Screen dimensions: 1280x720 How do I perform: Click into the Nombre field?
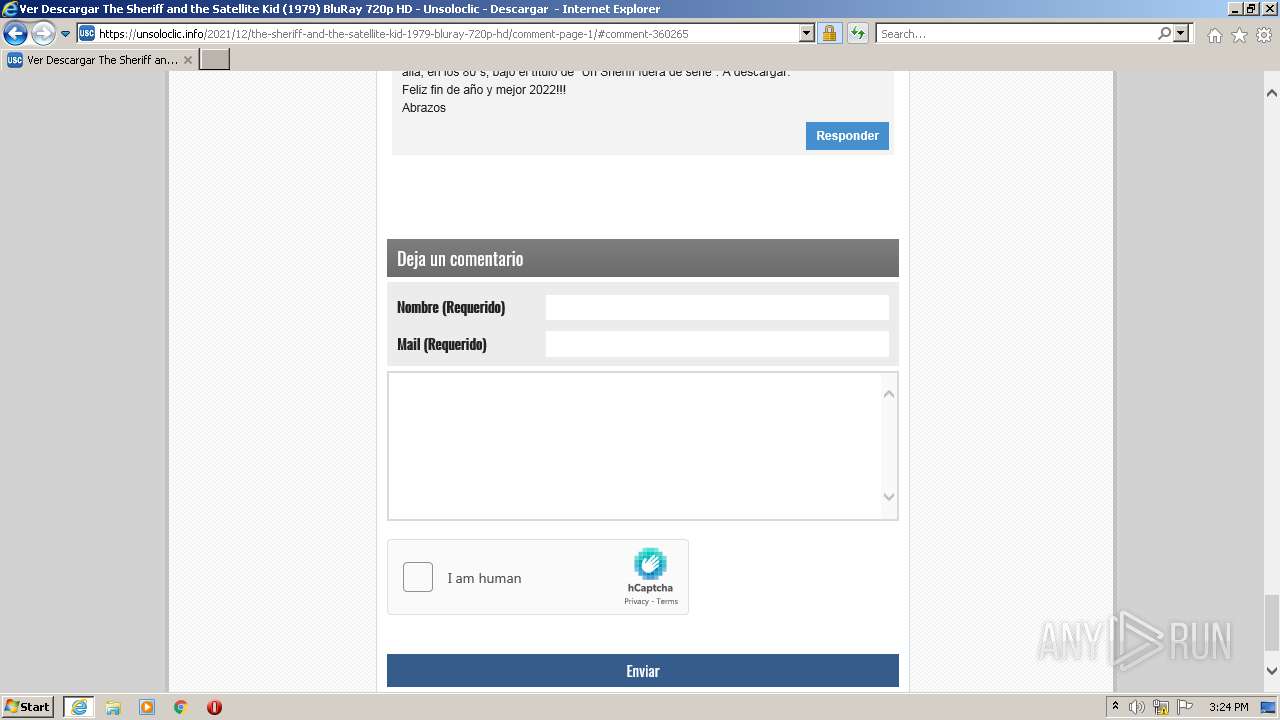click(x=717, y=307)
